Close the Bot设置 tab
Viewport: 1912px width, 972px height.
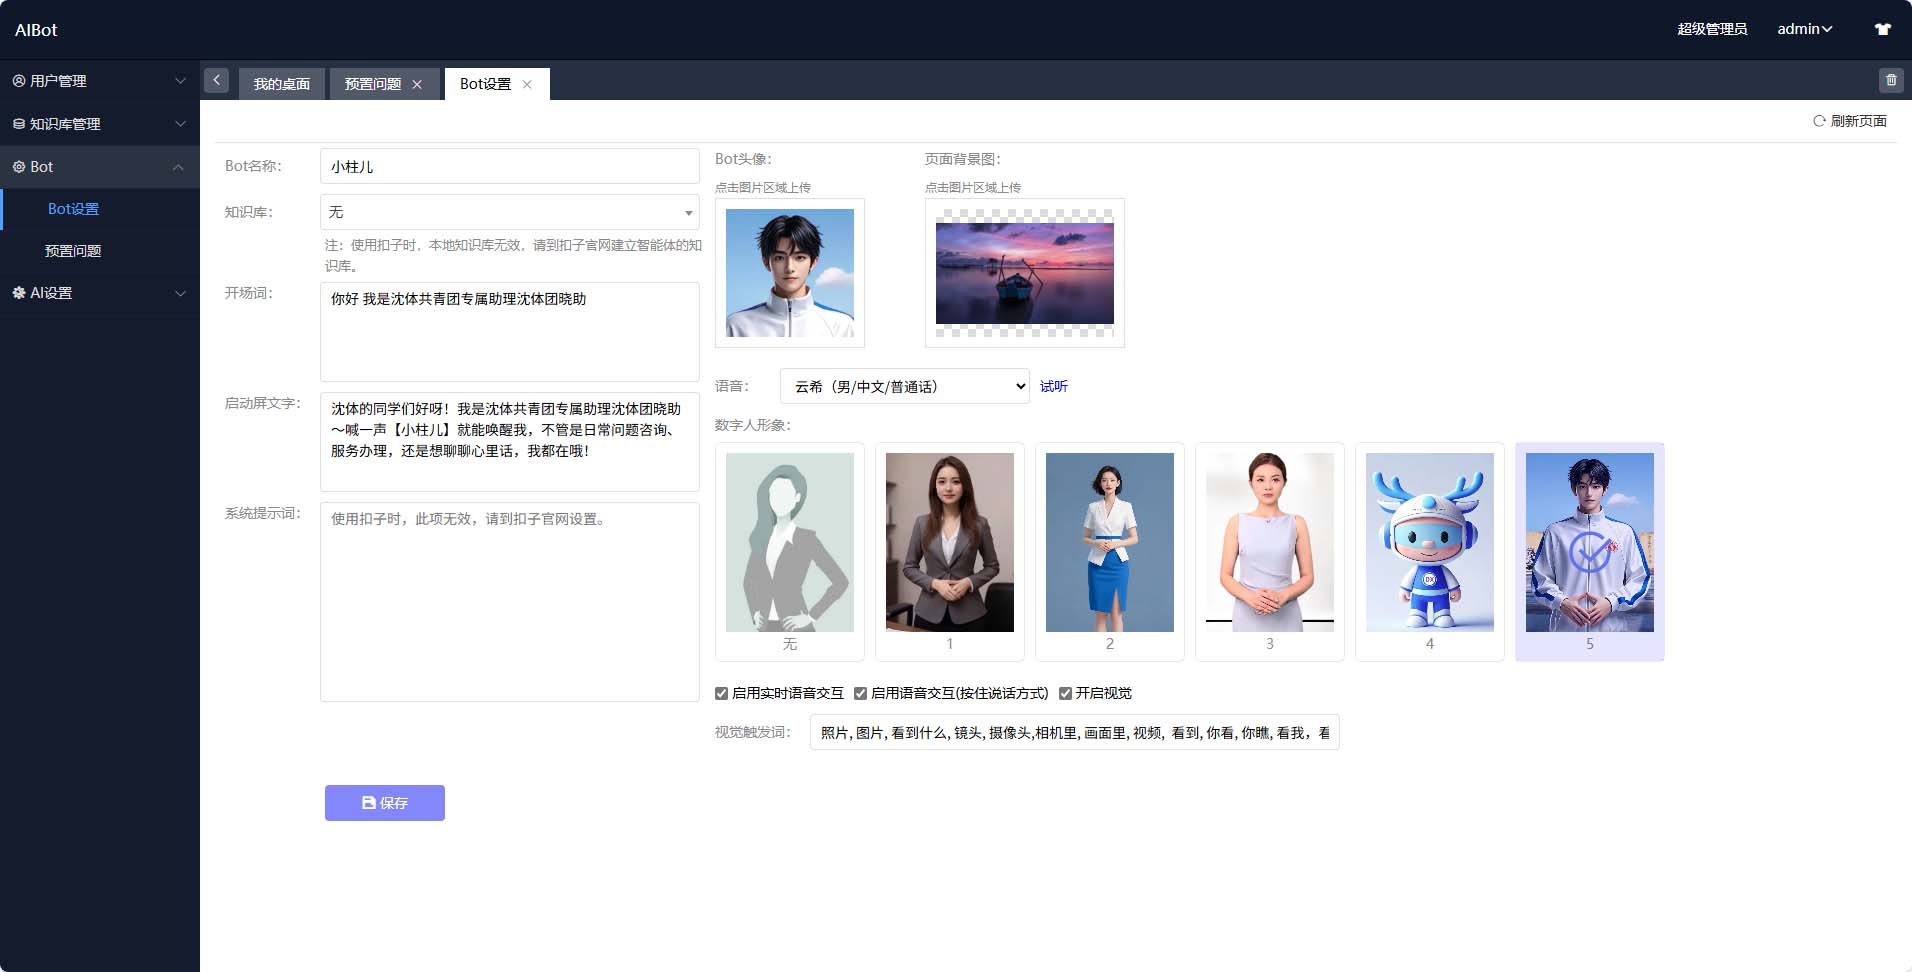pos(527,85)
